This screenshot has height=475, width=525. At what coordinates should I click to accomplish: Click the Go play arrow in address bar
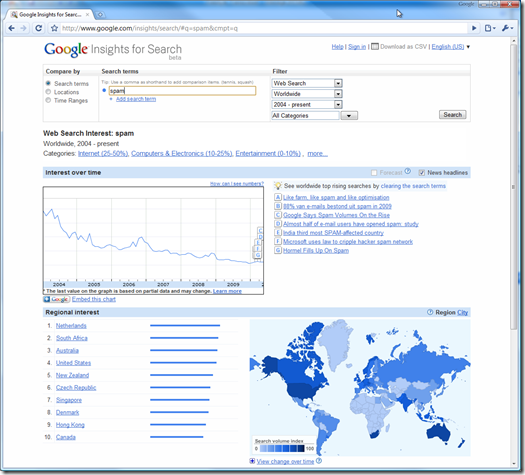coord(474,28)
